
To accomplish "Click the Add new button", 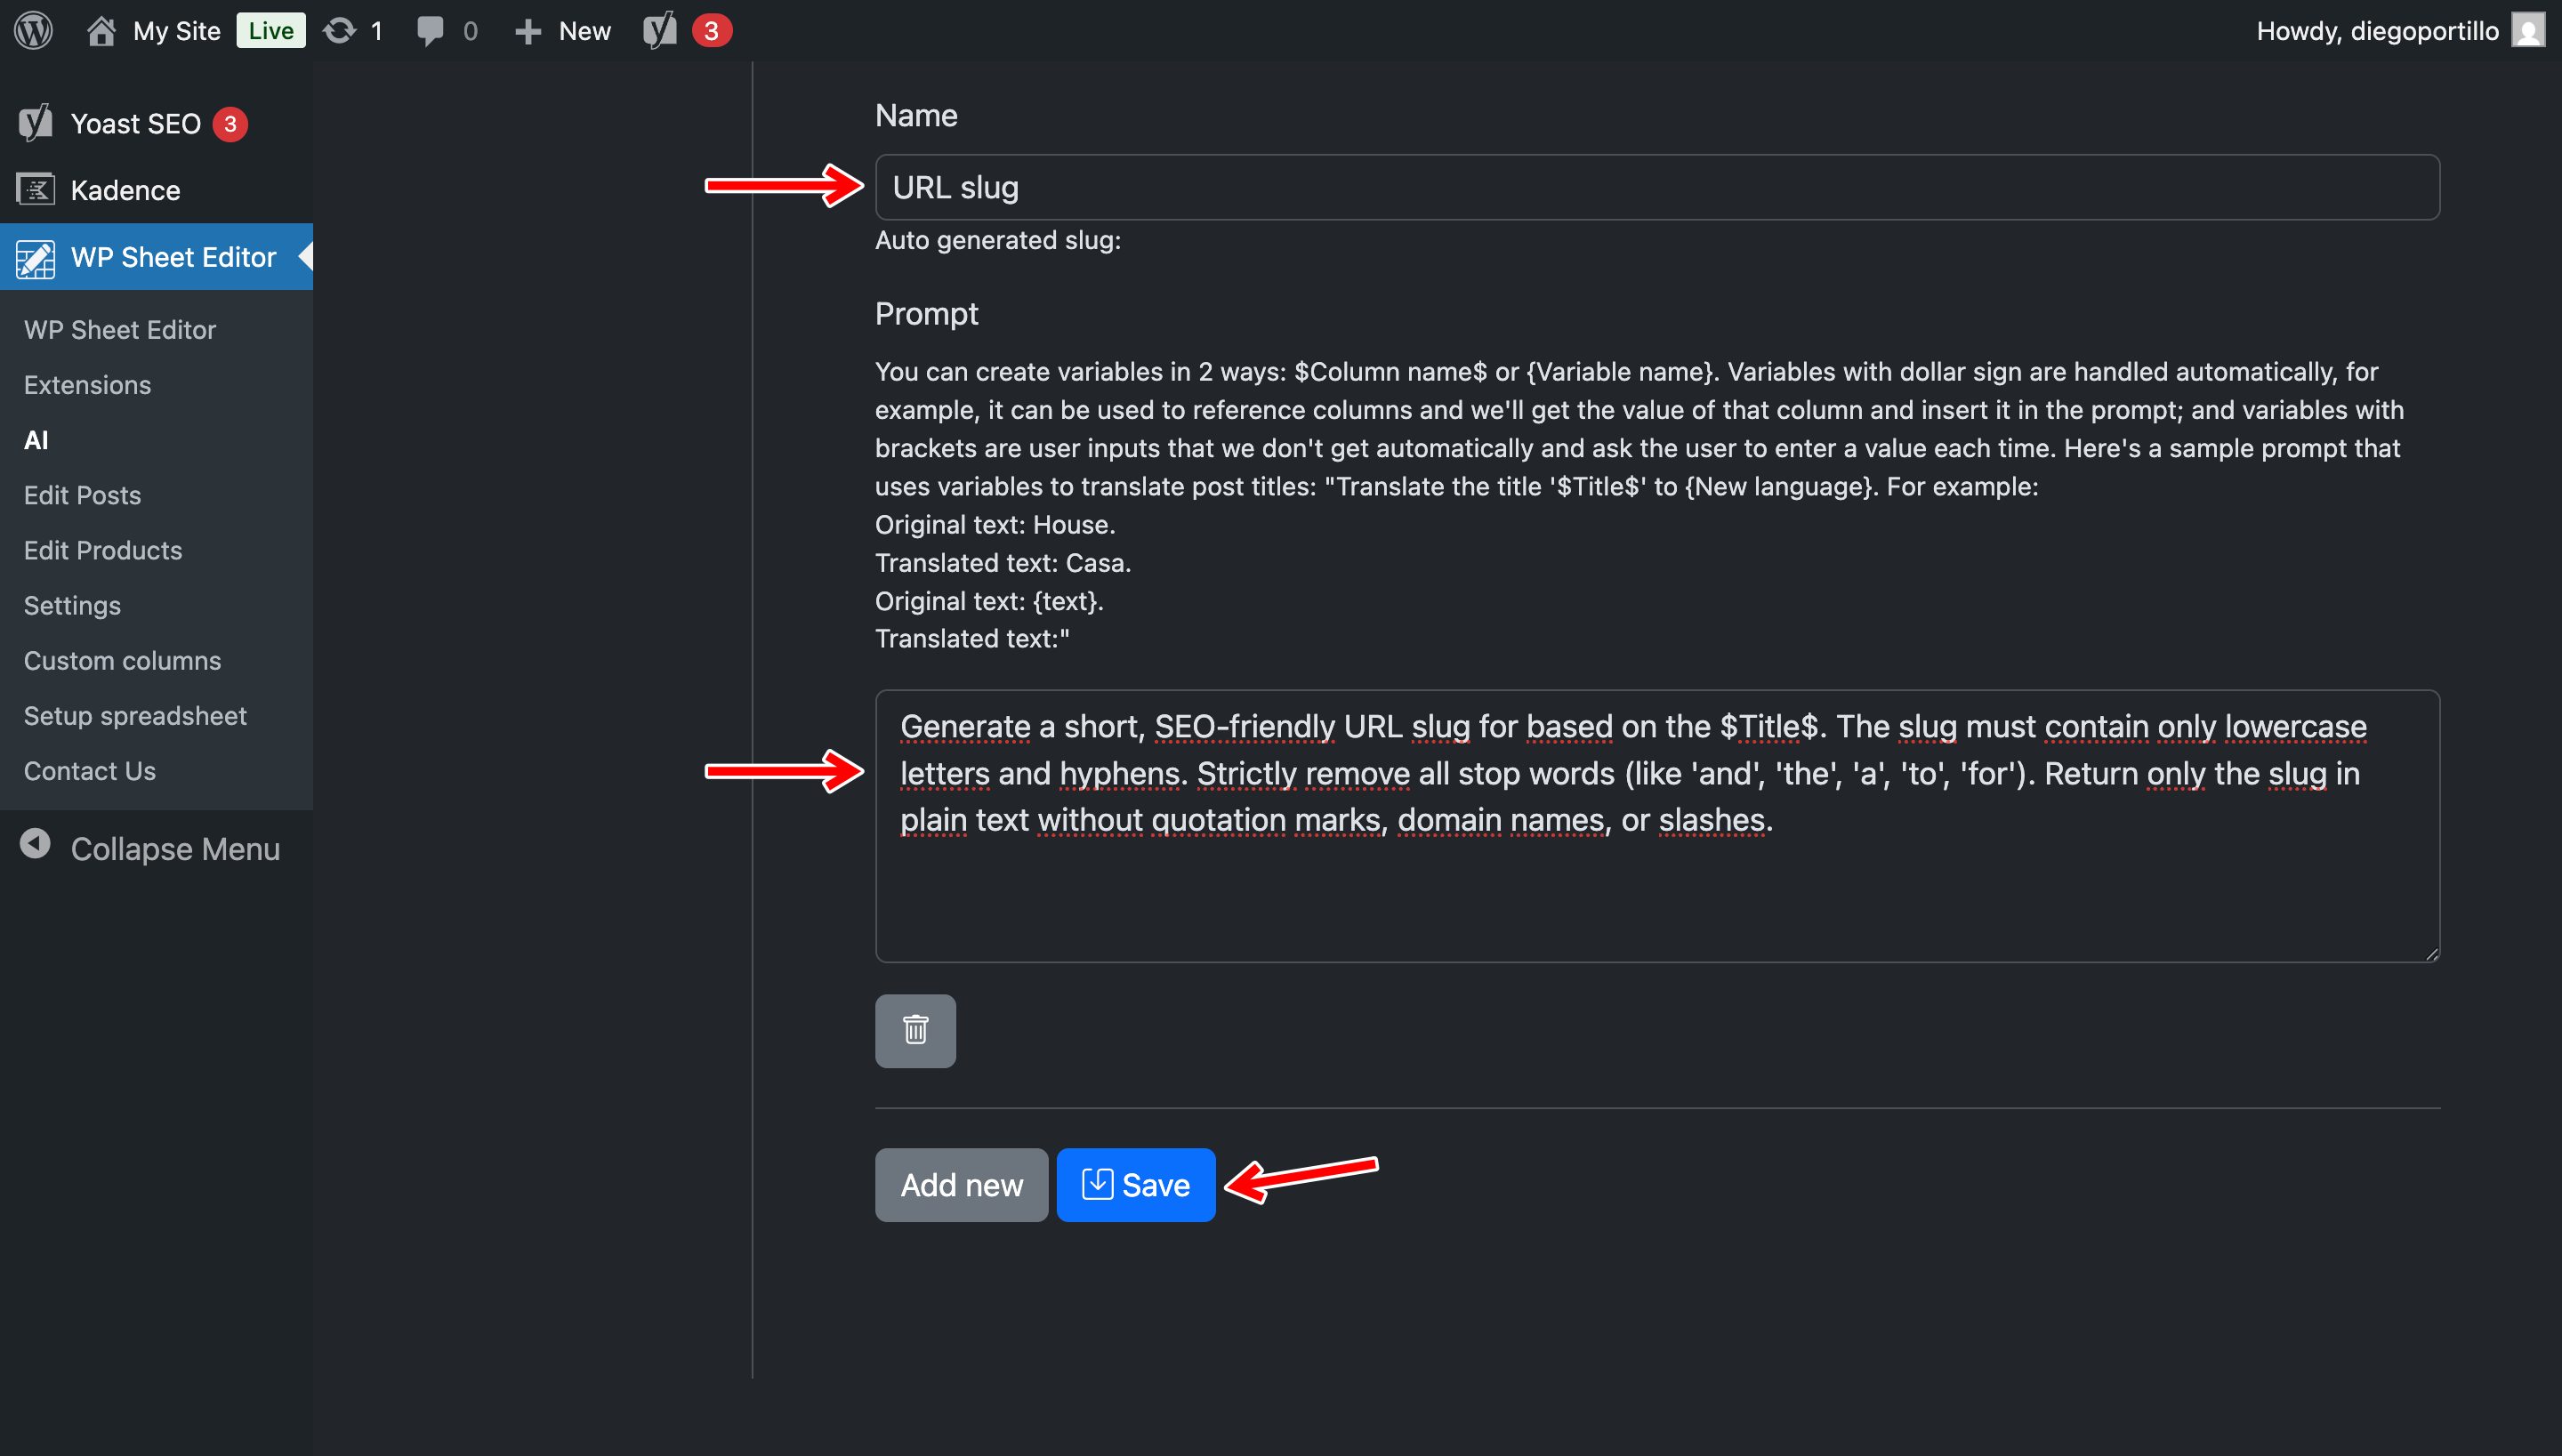I will pyautogui.click(x=960, y=1184).
